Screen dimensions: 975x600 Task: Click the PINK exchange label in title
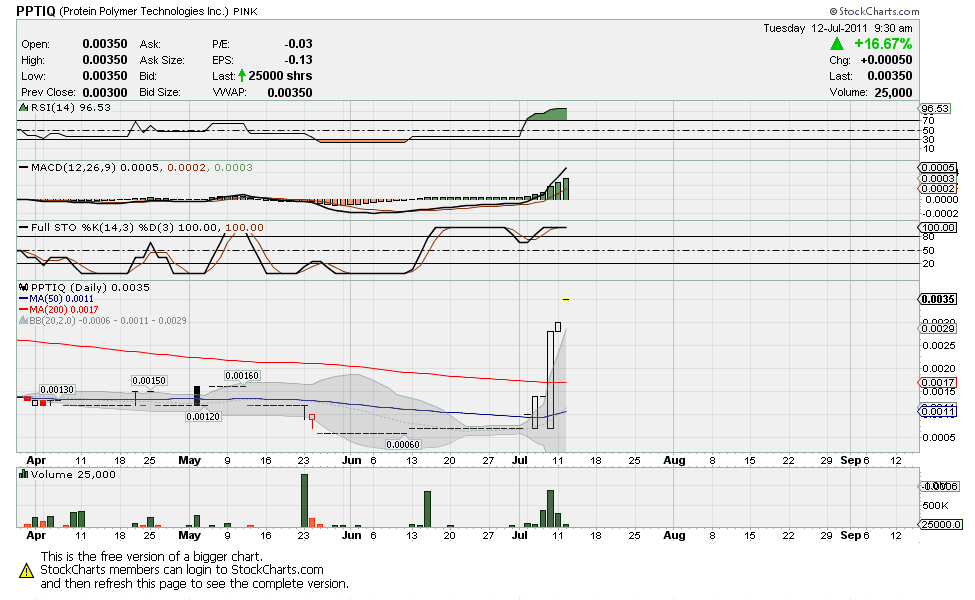click(x=246, y=11)
